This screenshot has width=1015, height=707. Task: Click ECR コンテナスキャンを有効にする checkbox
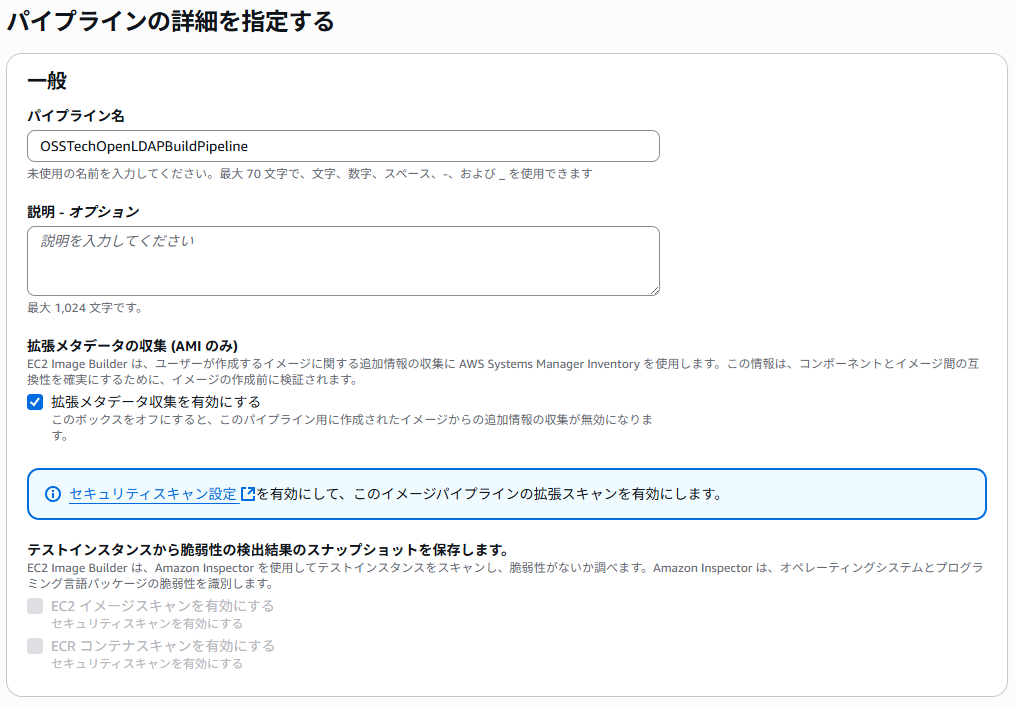point(35,646)
